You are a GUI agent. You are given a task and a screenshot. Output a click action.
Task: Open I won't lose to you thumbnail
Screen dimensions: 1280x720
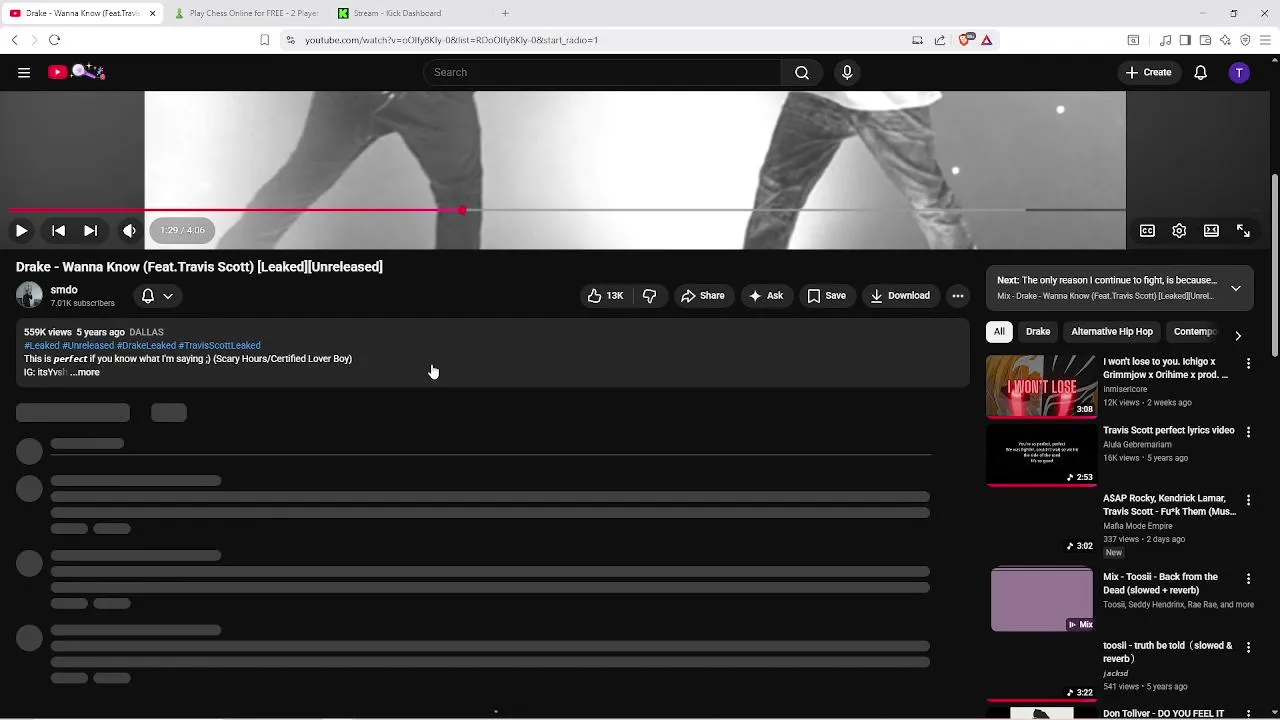1041,386
